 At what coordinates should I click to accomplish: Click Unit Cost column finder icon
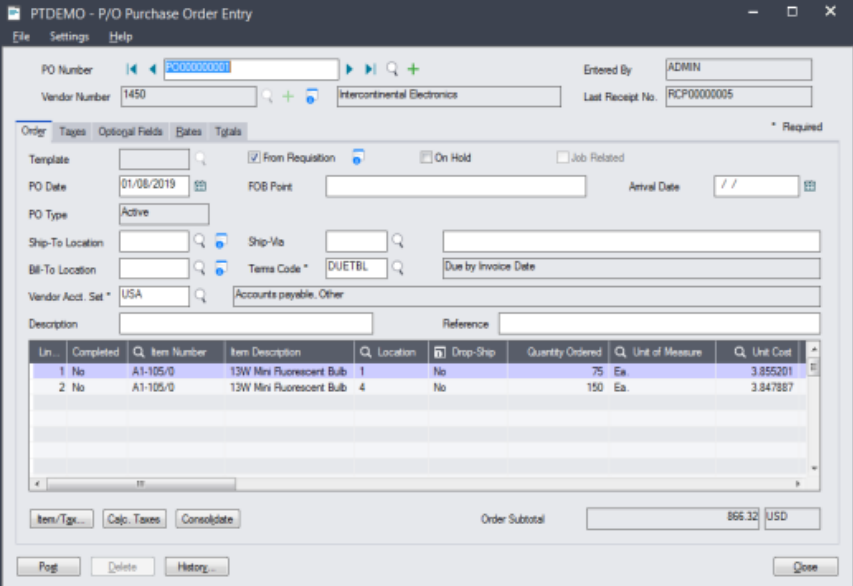[x=740, y=352]
